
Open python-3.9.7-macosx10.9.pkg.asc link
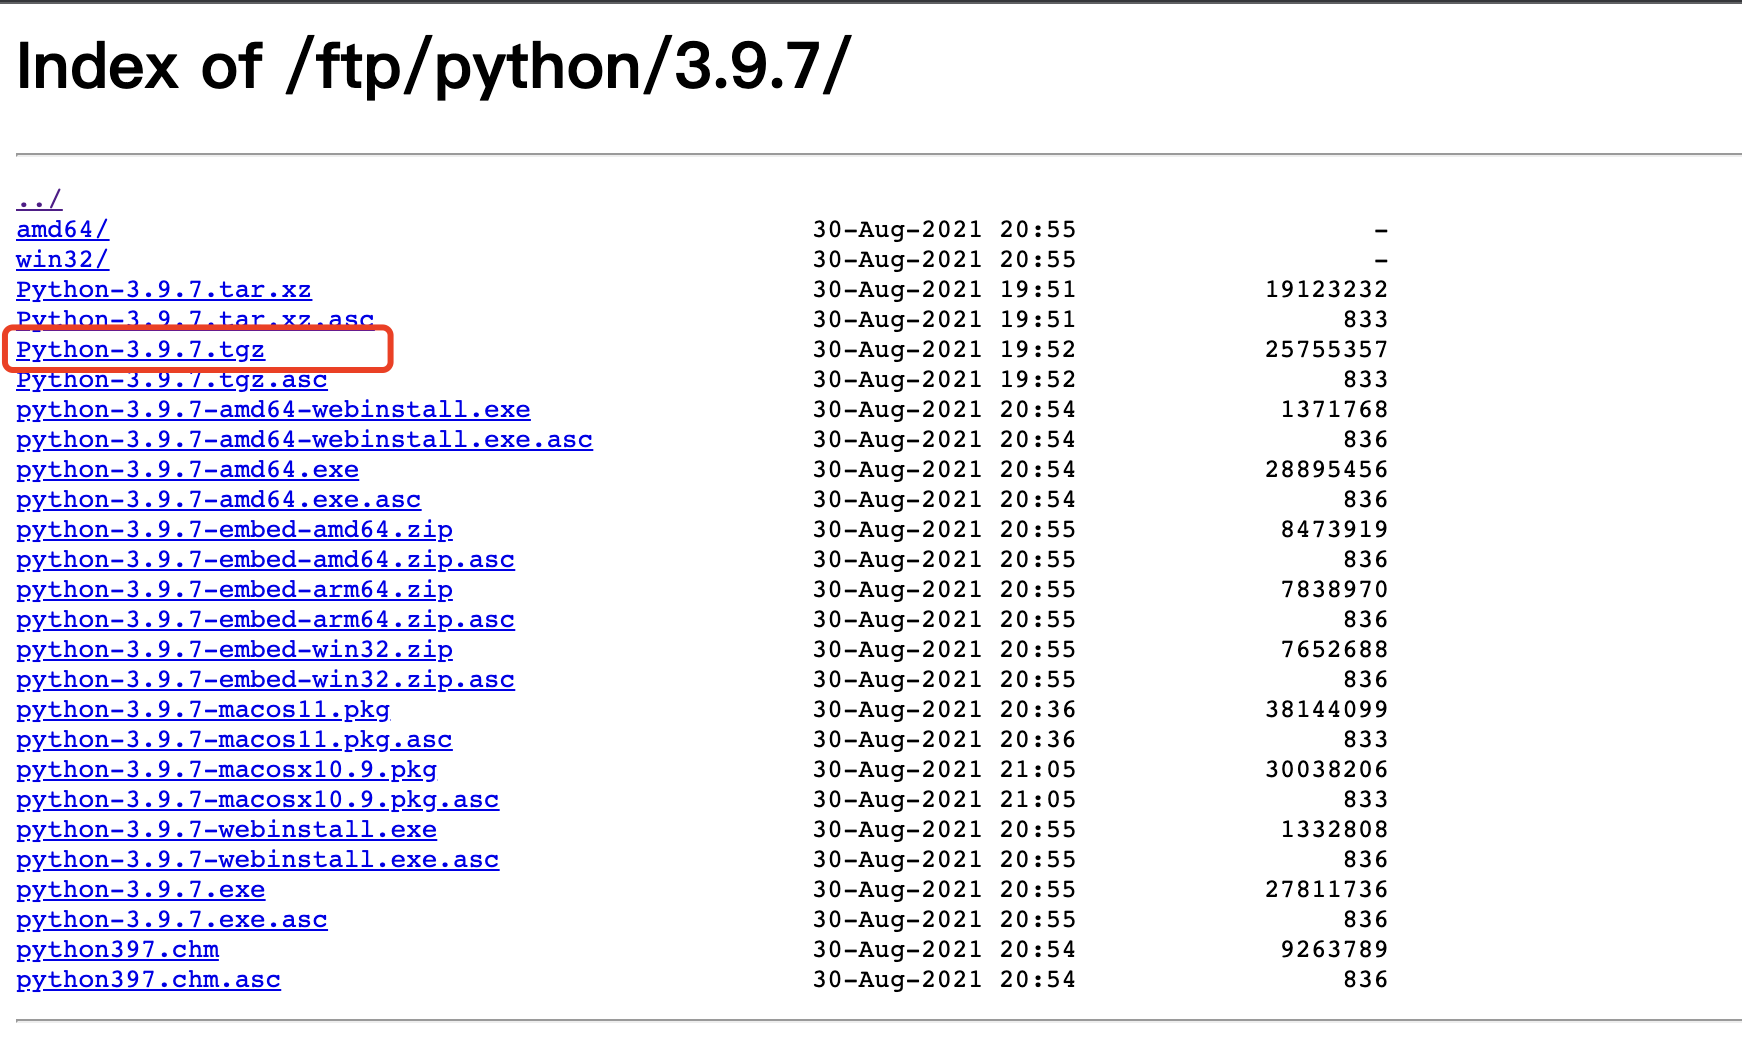click(258, 799)
